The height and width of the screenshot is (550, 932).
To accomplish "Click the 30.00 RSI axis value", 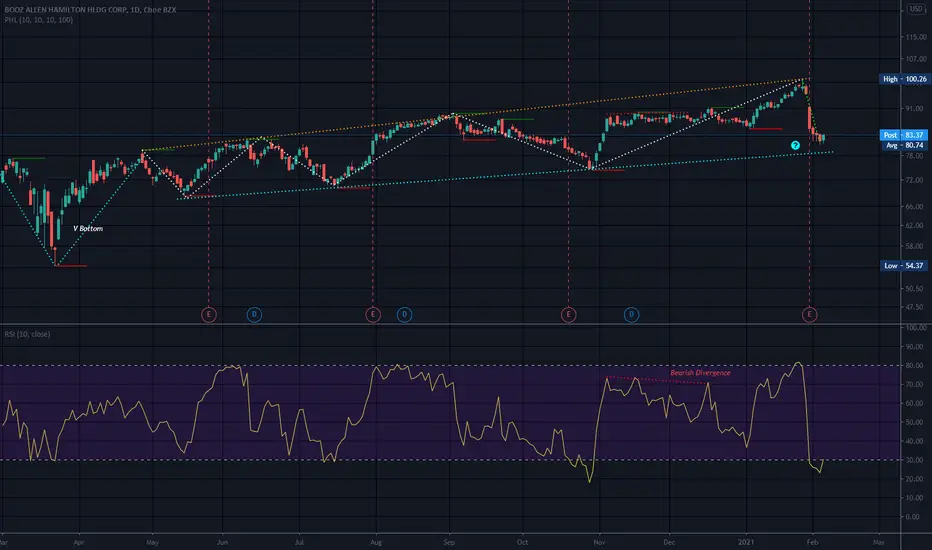I will point(915,460).
